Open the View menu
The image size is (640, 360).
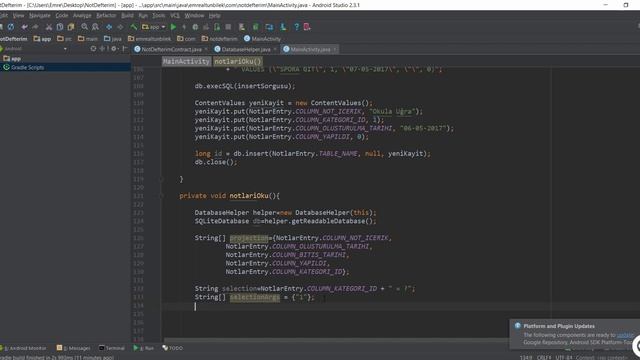point(18,16)
